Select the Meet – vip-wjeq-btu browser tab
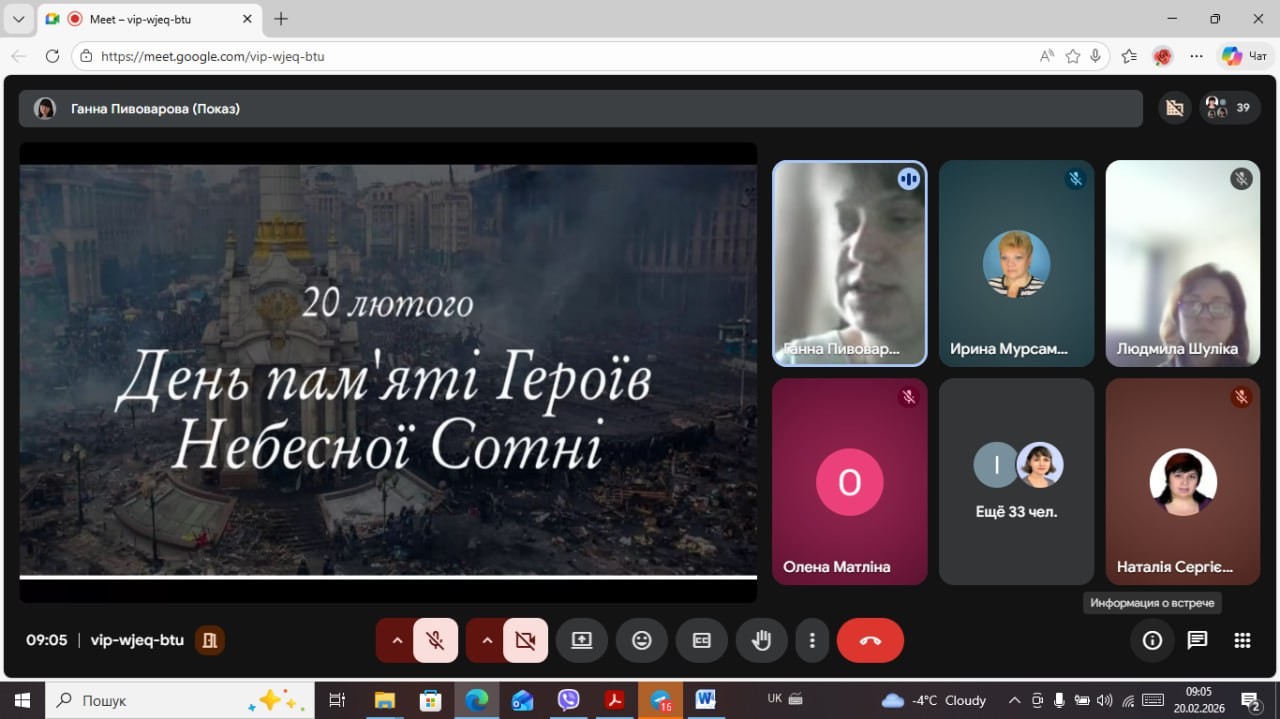The height and width of the screenshot is (719, 1280). click(140, 19)
